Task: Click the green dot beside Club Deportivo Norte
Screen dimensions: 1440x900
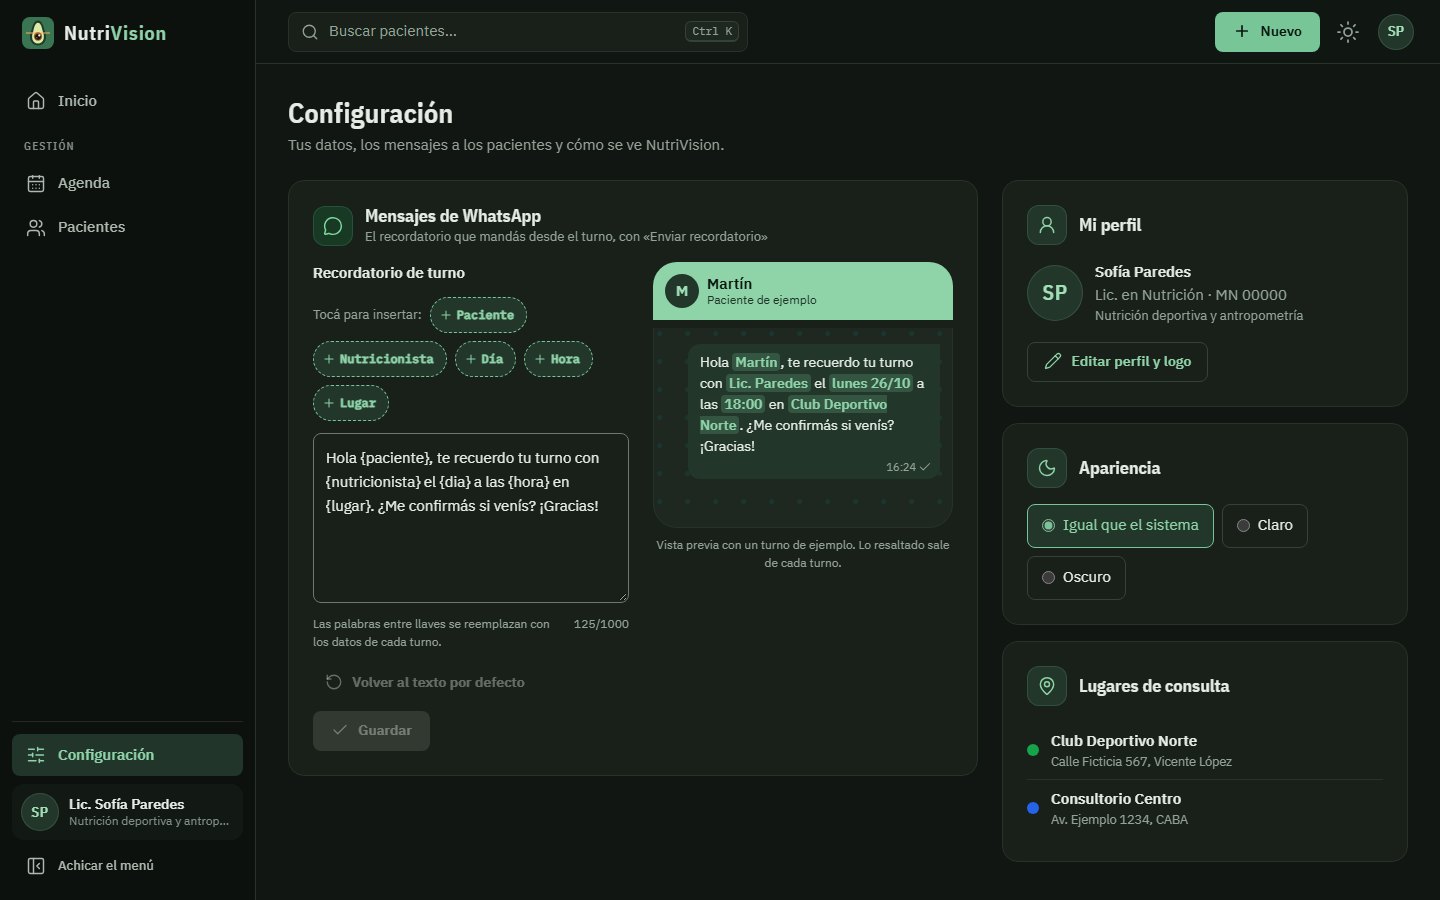Action: click(x=1033, y=750)
